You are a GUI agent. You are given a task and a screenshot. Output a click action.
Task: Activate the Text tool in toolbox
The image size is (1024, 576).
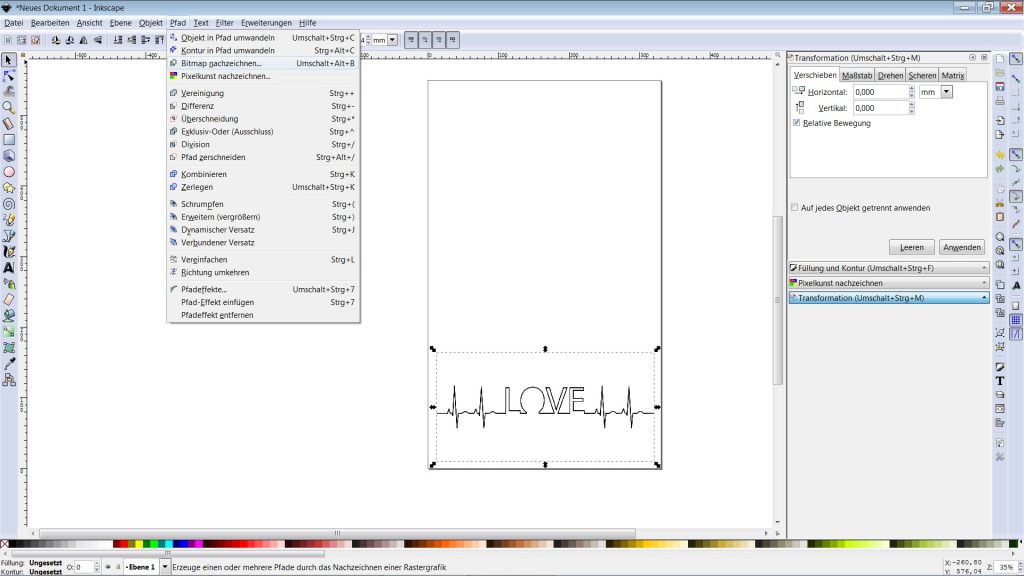click(x=9, y=267)
